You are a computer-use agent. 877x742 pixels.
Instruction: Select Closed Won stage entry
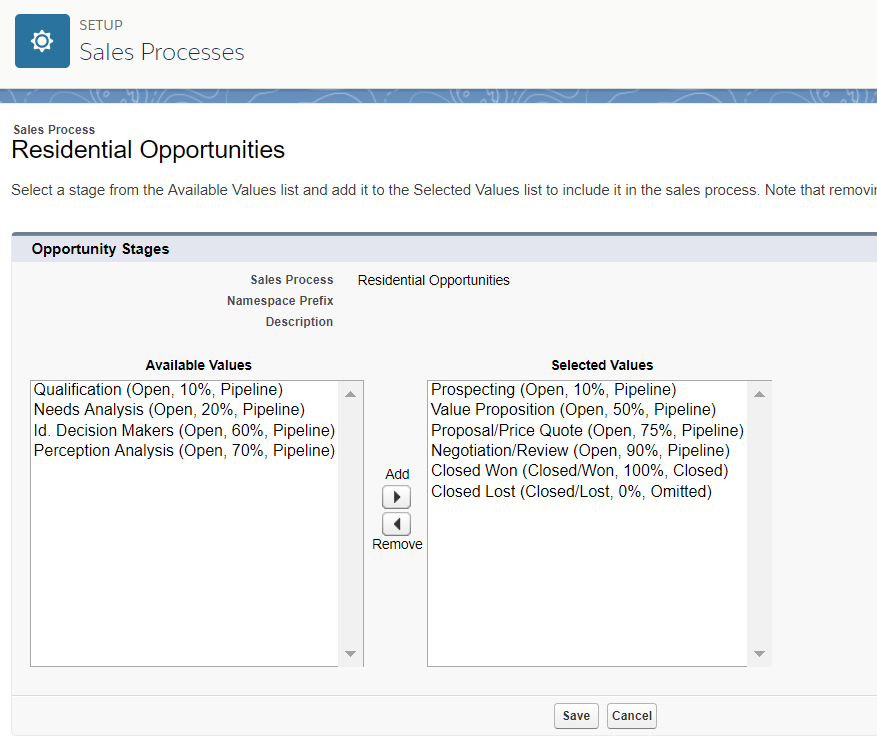pyautogui.click(x=579, y=471)
